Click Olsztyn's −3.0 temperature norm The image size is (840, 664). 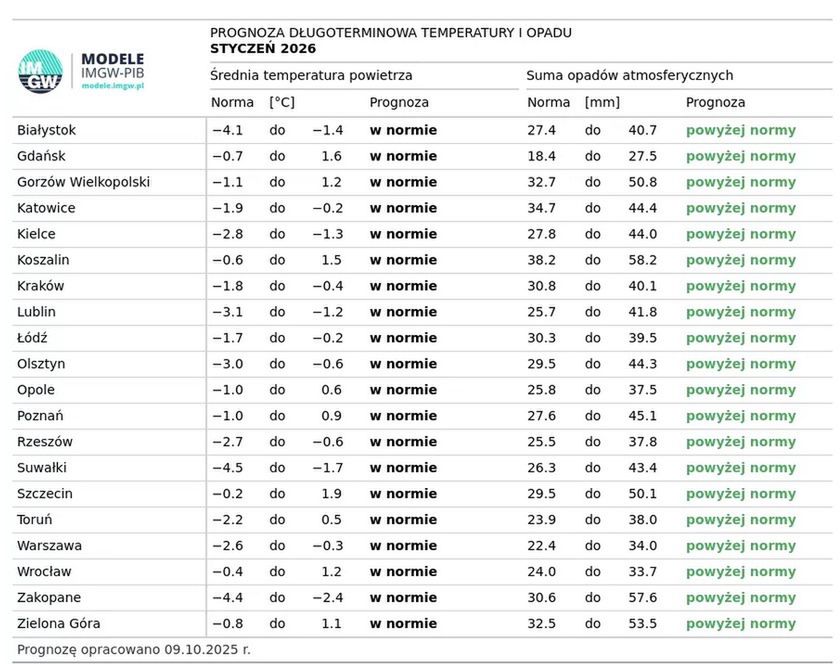pos(228,364)
